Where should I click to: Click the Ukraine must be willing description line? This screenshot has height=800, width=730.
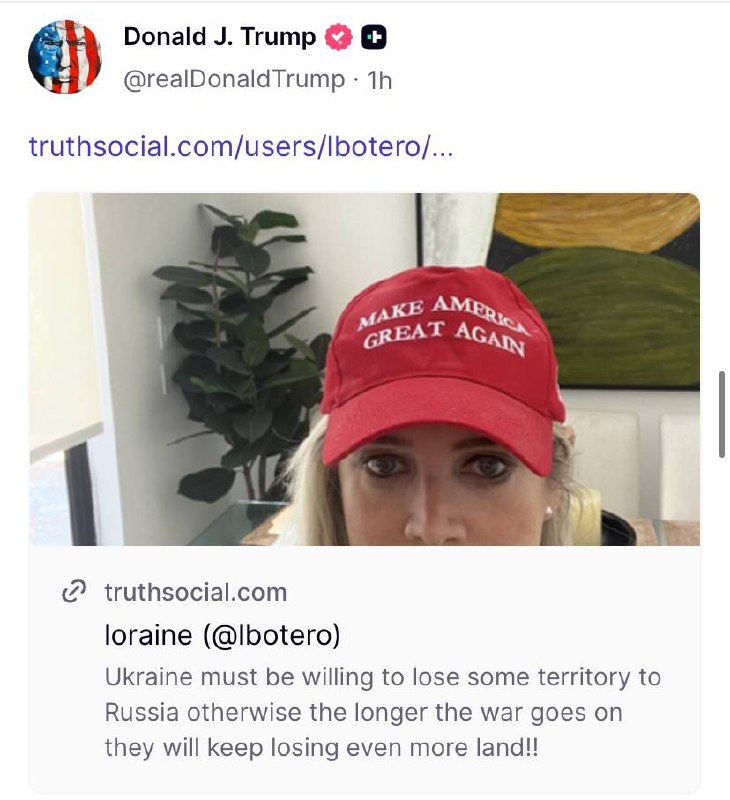pos(383,678)
